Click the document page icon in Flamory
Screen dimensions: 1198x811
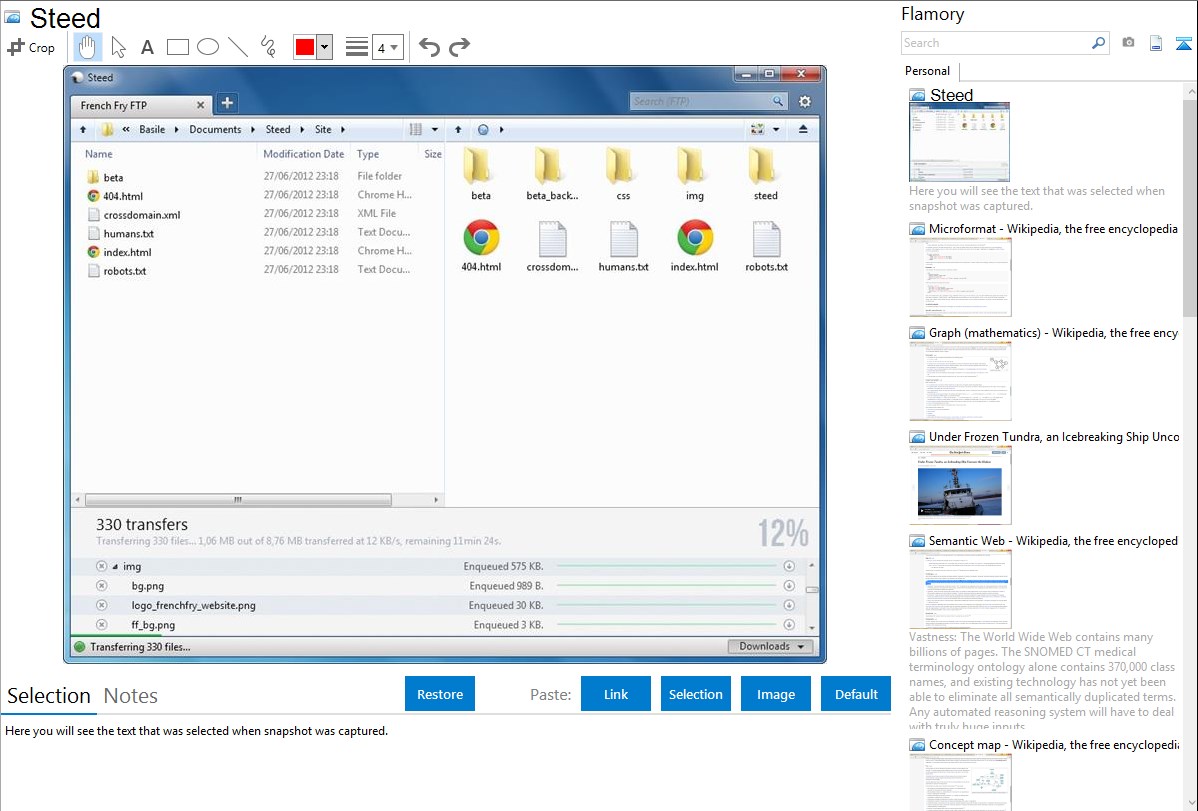[x=1156, y=43]
